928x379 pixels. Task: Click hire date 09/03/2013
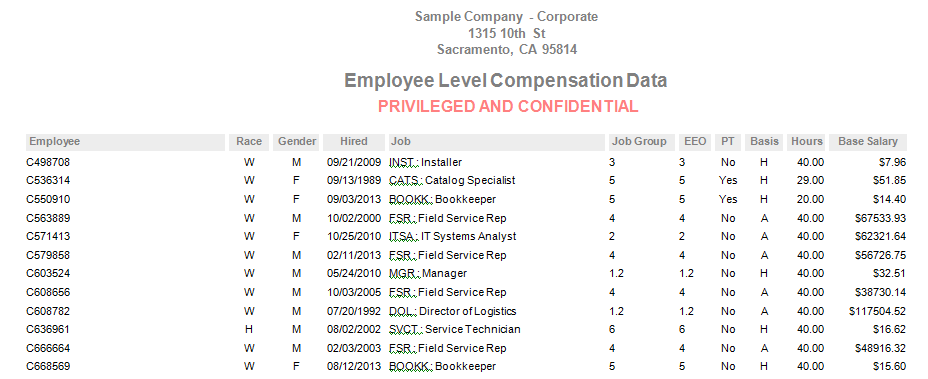pos(354,200)
